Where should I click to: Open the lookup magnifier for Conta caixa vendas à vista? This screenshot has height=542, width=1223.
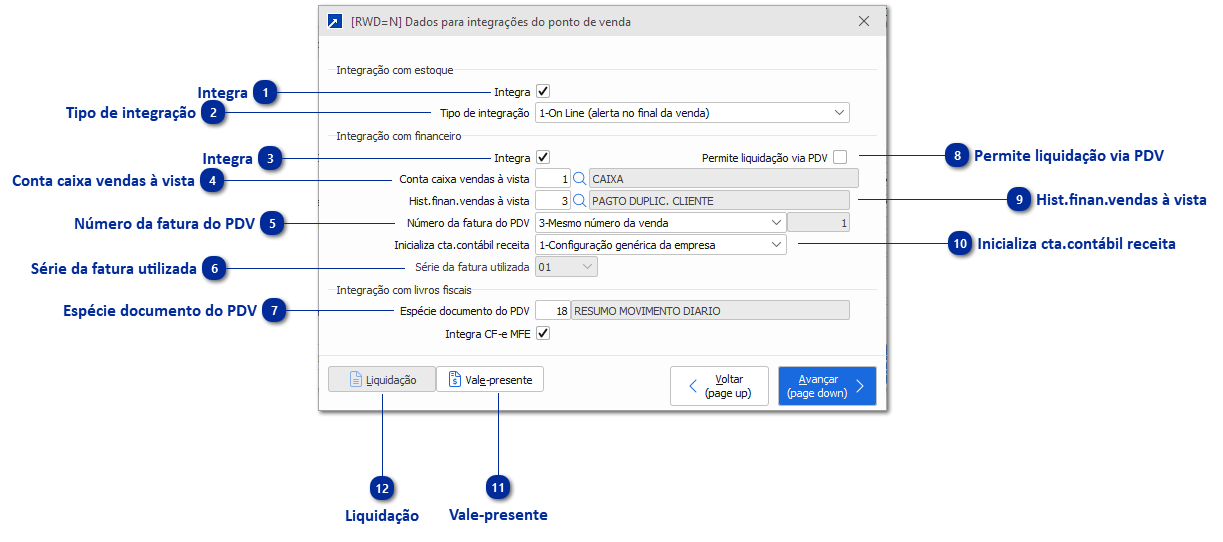tap(579, 180)
